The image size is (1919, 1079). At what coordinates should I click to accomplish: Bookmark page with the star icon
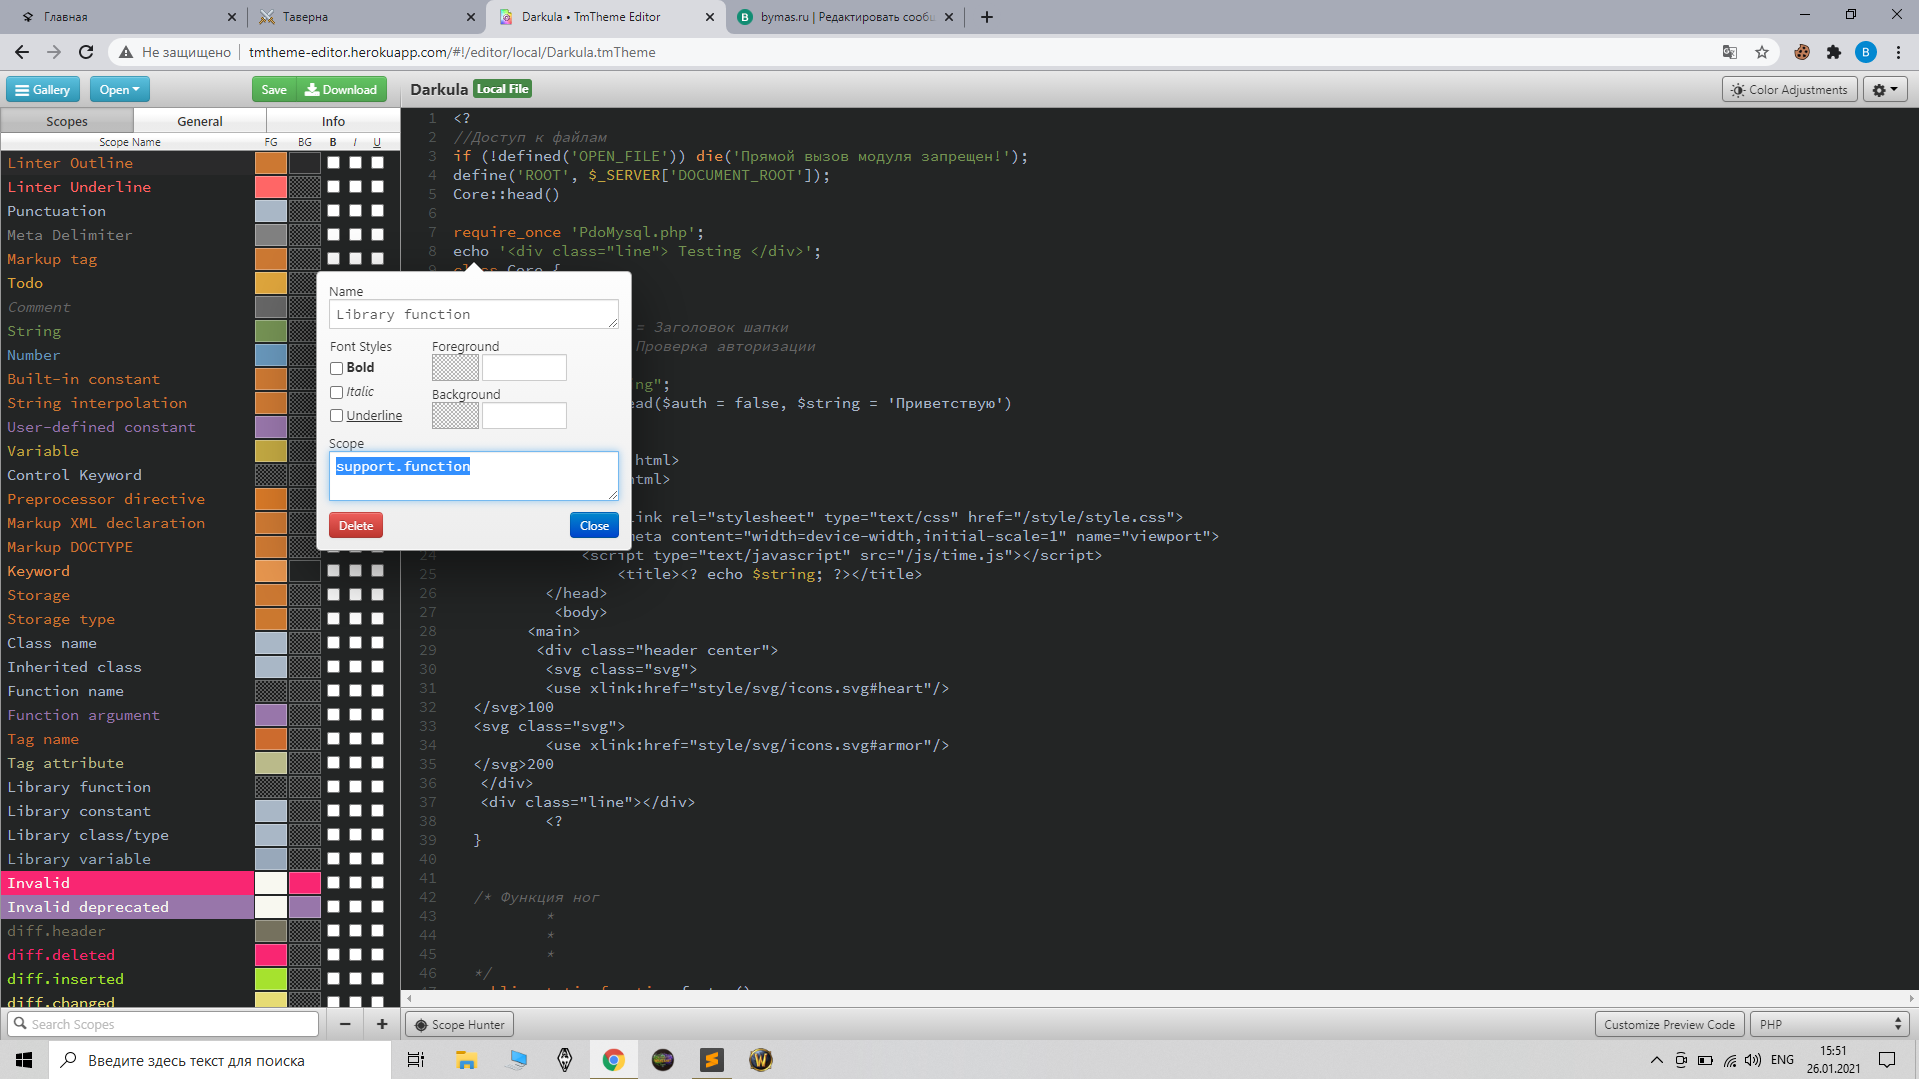click(x=1762, y=52)
